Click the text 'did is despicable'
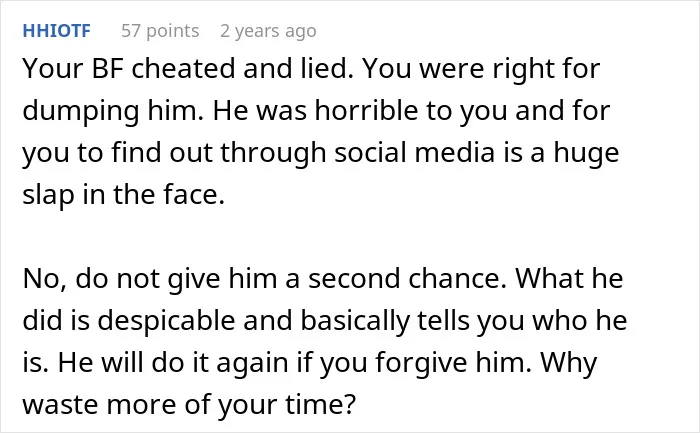The height and width of the screenshot is (433, 700). coord(129,321)
